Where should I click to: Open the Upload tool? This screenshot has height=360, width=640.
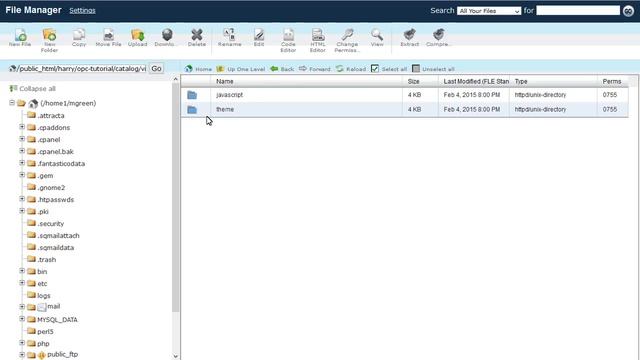coord(138,38)
